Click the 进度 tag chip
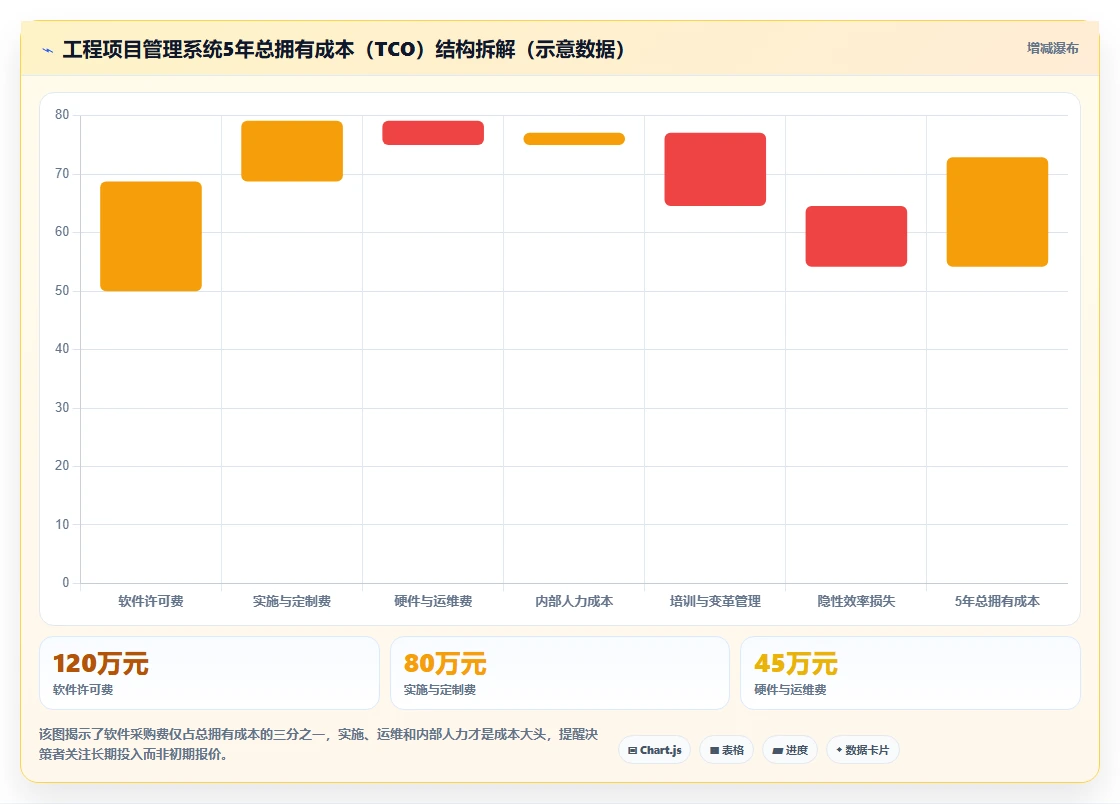Image resolution: width=1120 pixels, height=804 pixels. (790, 750)
